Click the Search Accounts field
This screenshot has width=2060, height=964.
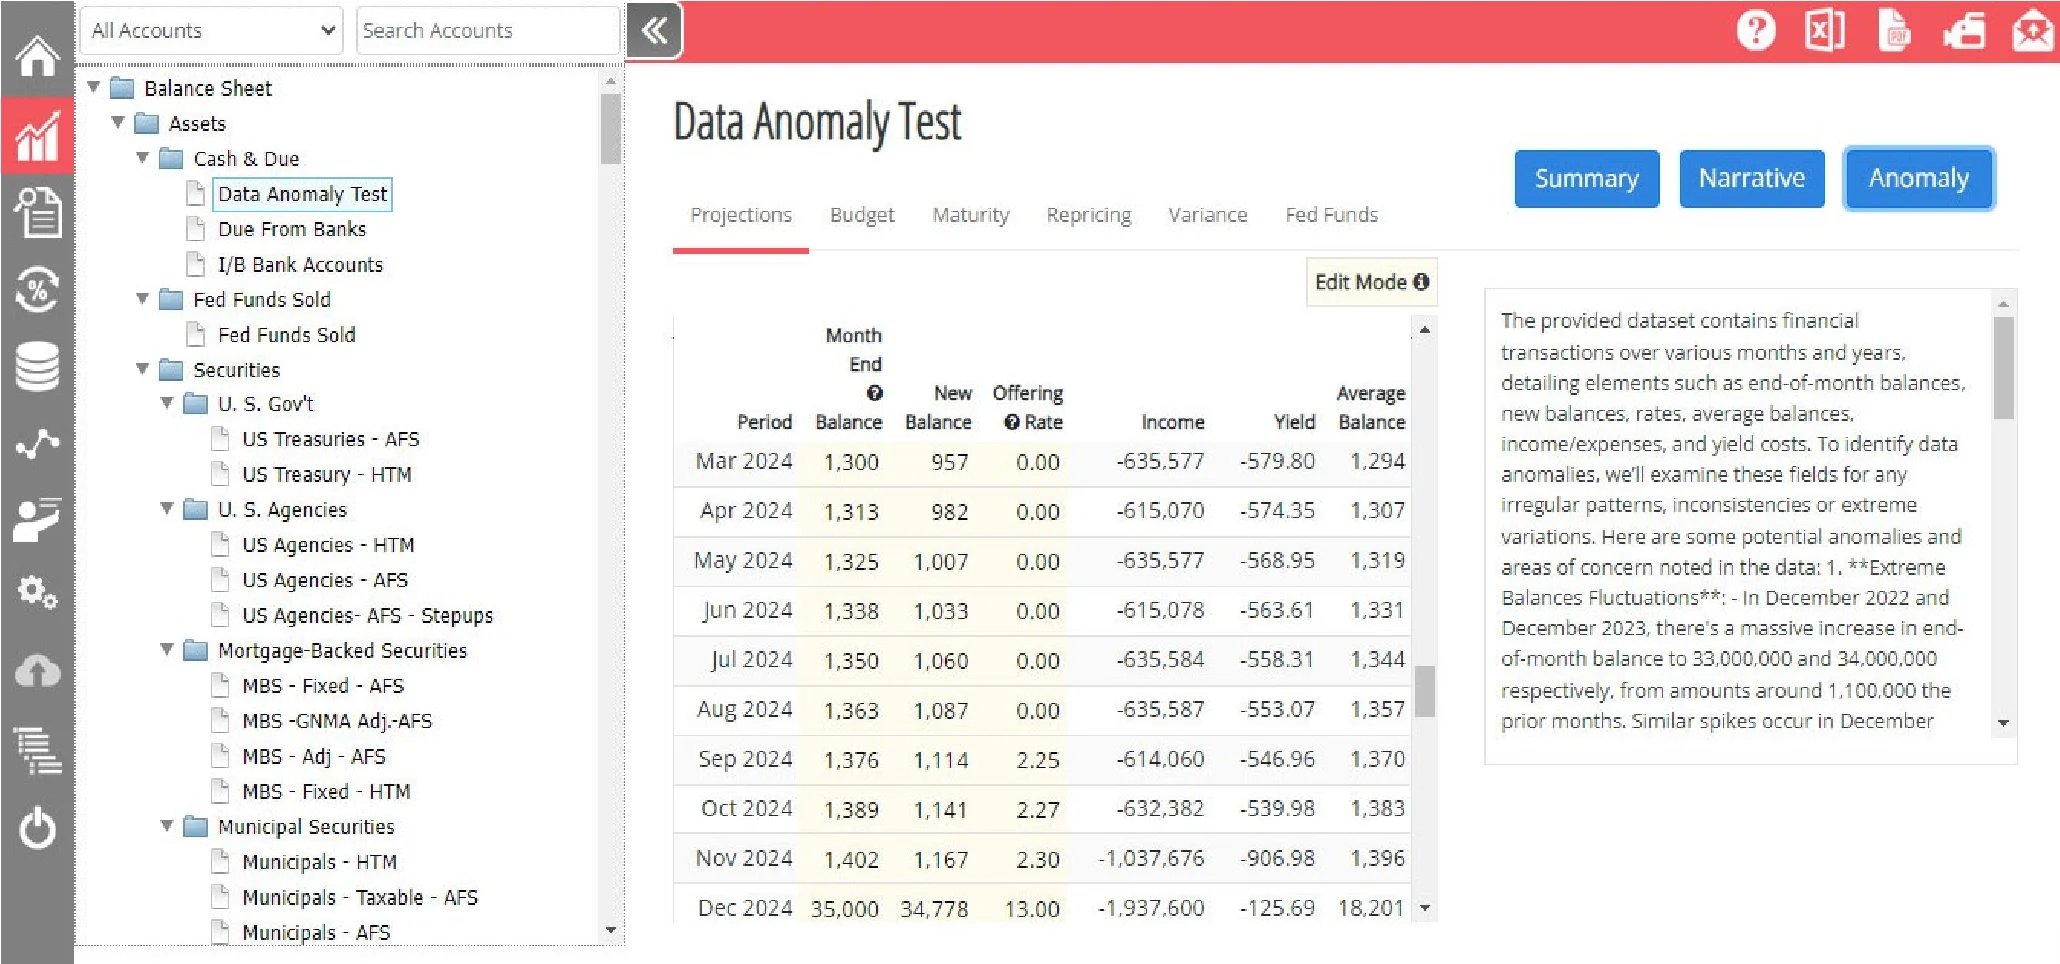[487, 31]
